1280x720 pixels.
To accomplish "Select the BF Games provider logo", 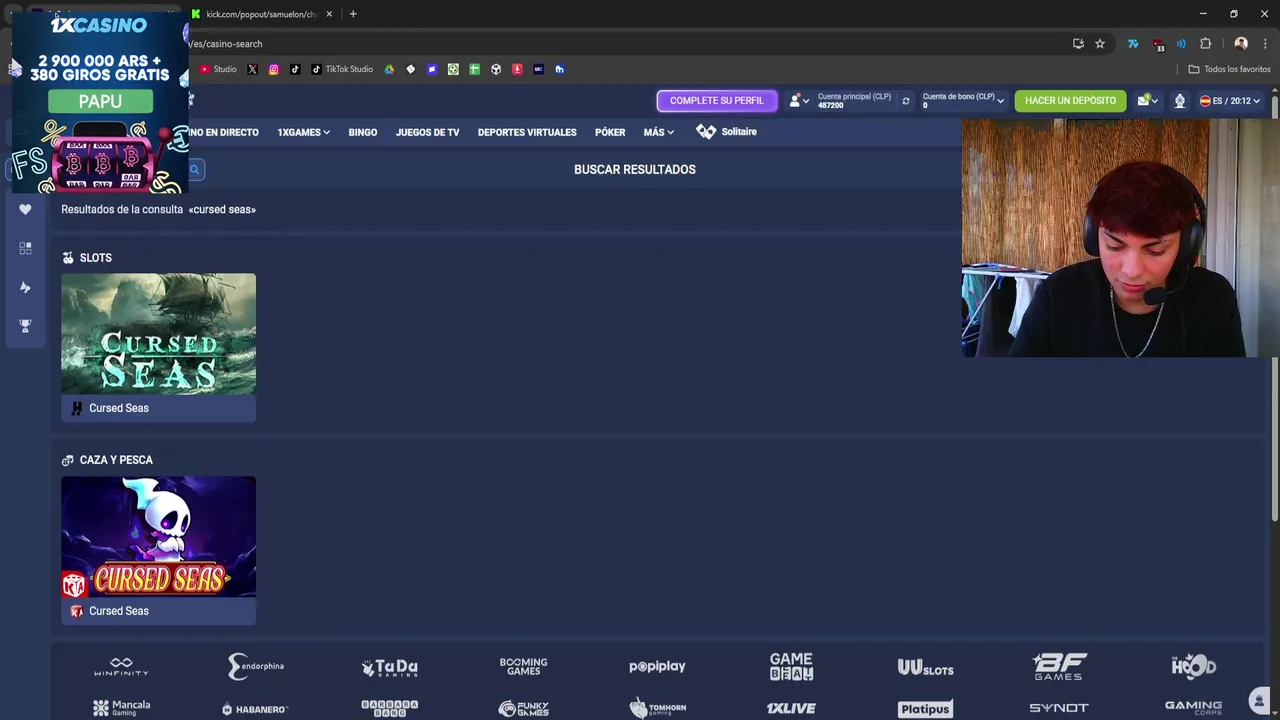I will point(1059,667).
